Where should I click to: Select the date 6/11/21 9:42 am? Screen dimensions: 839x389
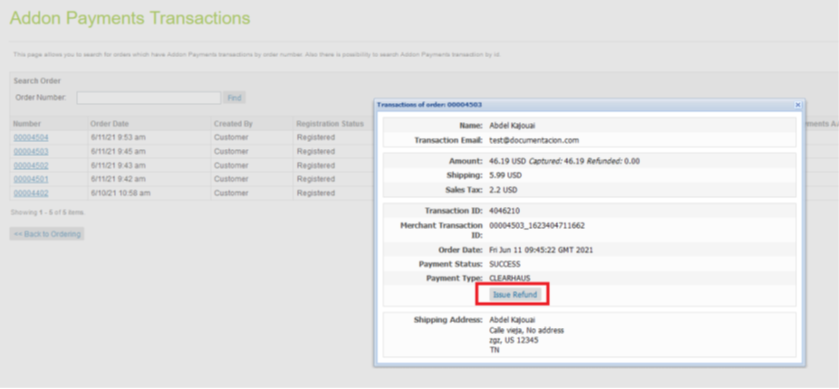118,179
